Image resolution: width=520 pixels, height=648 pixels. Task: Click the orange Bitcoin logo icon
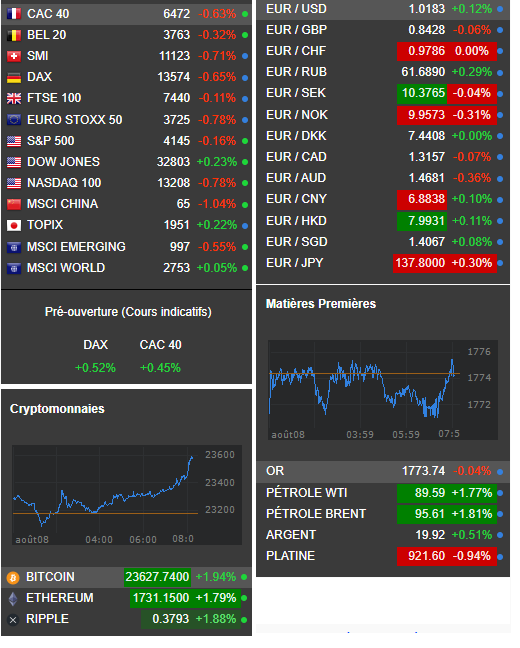pyautogui.click(x=13, y=578)
